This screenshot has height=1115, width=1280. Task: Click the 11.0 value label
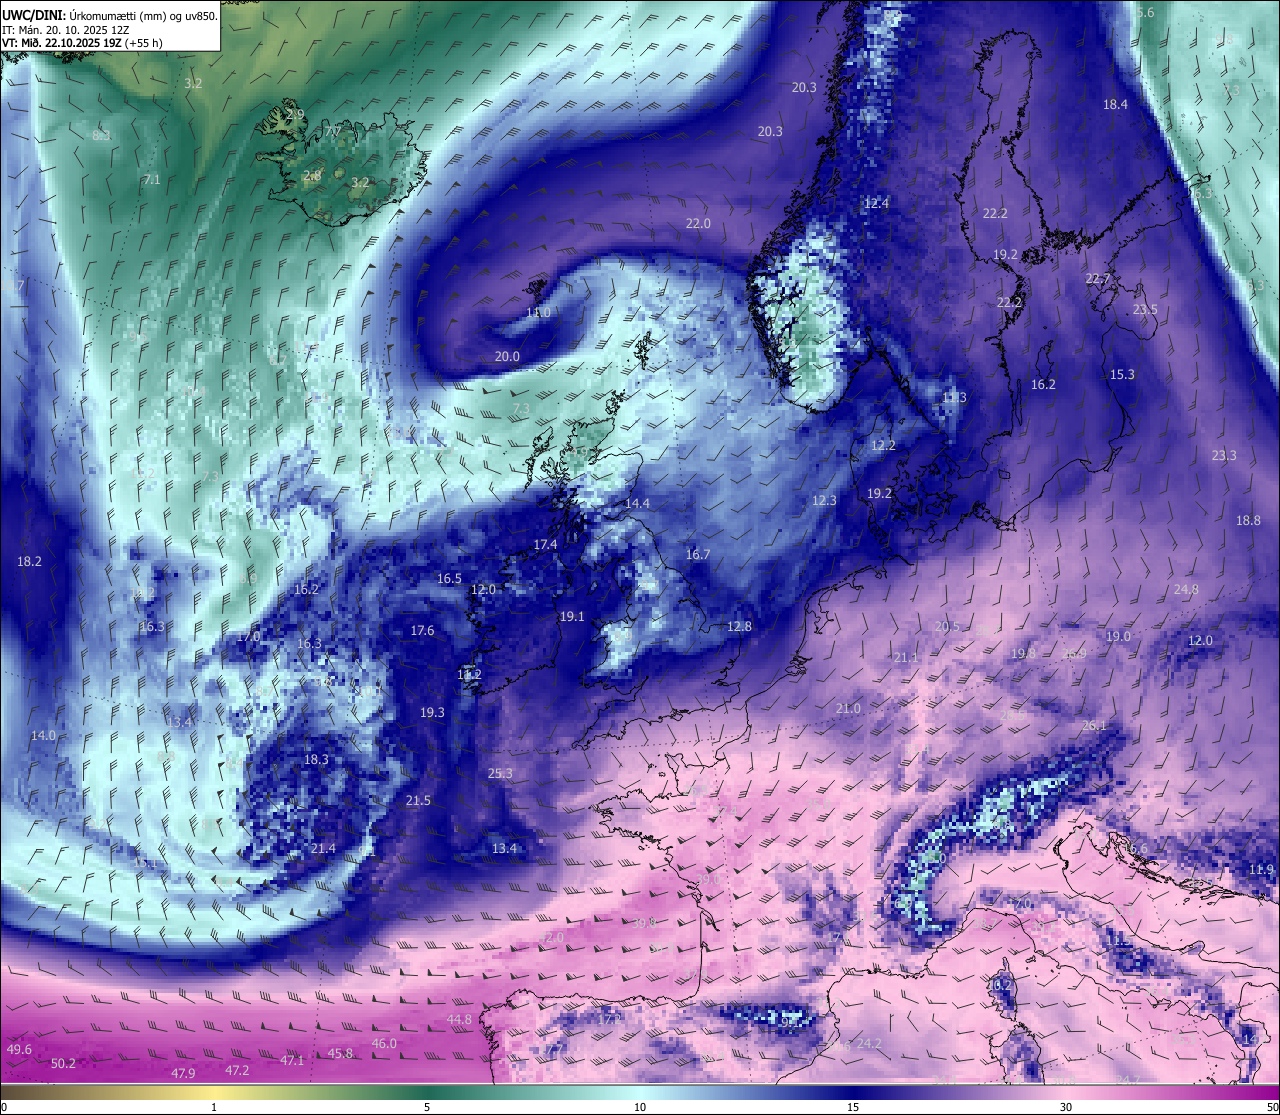[x=538, y=313]
